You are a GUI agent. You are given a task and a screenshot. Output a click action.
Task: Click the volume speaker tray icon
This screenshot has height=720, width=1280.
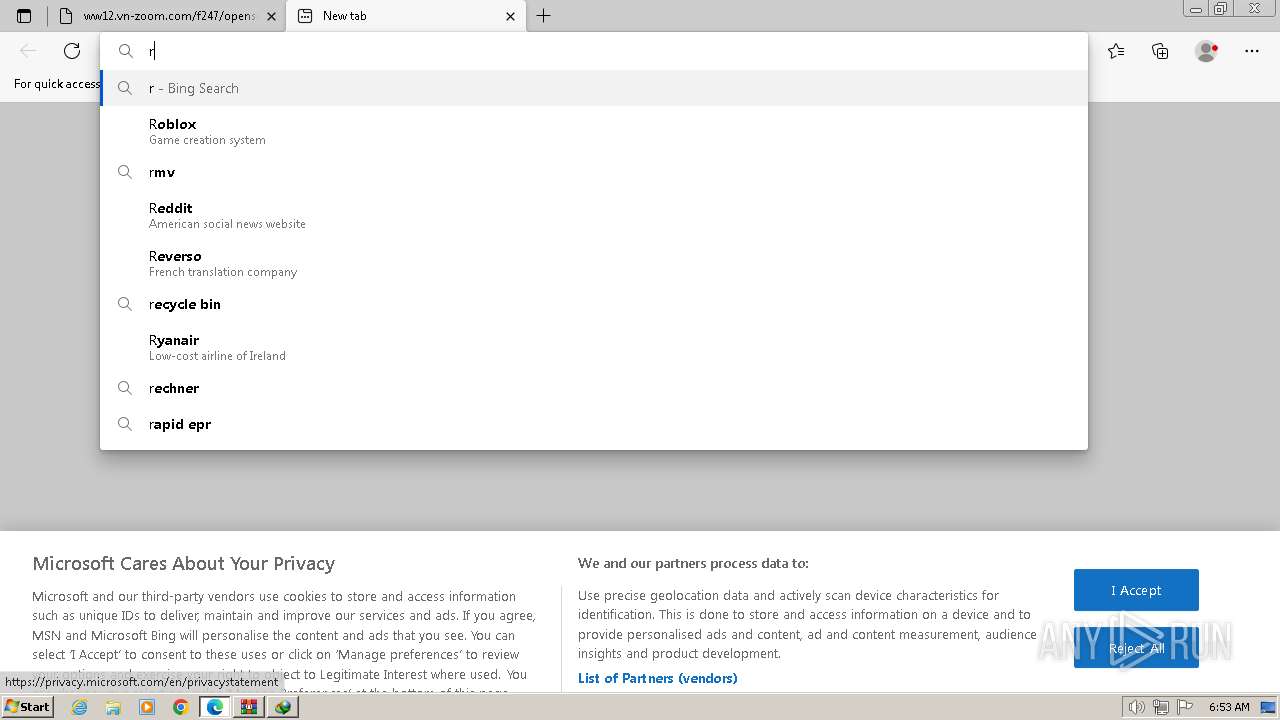[x=1136, y=707]
